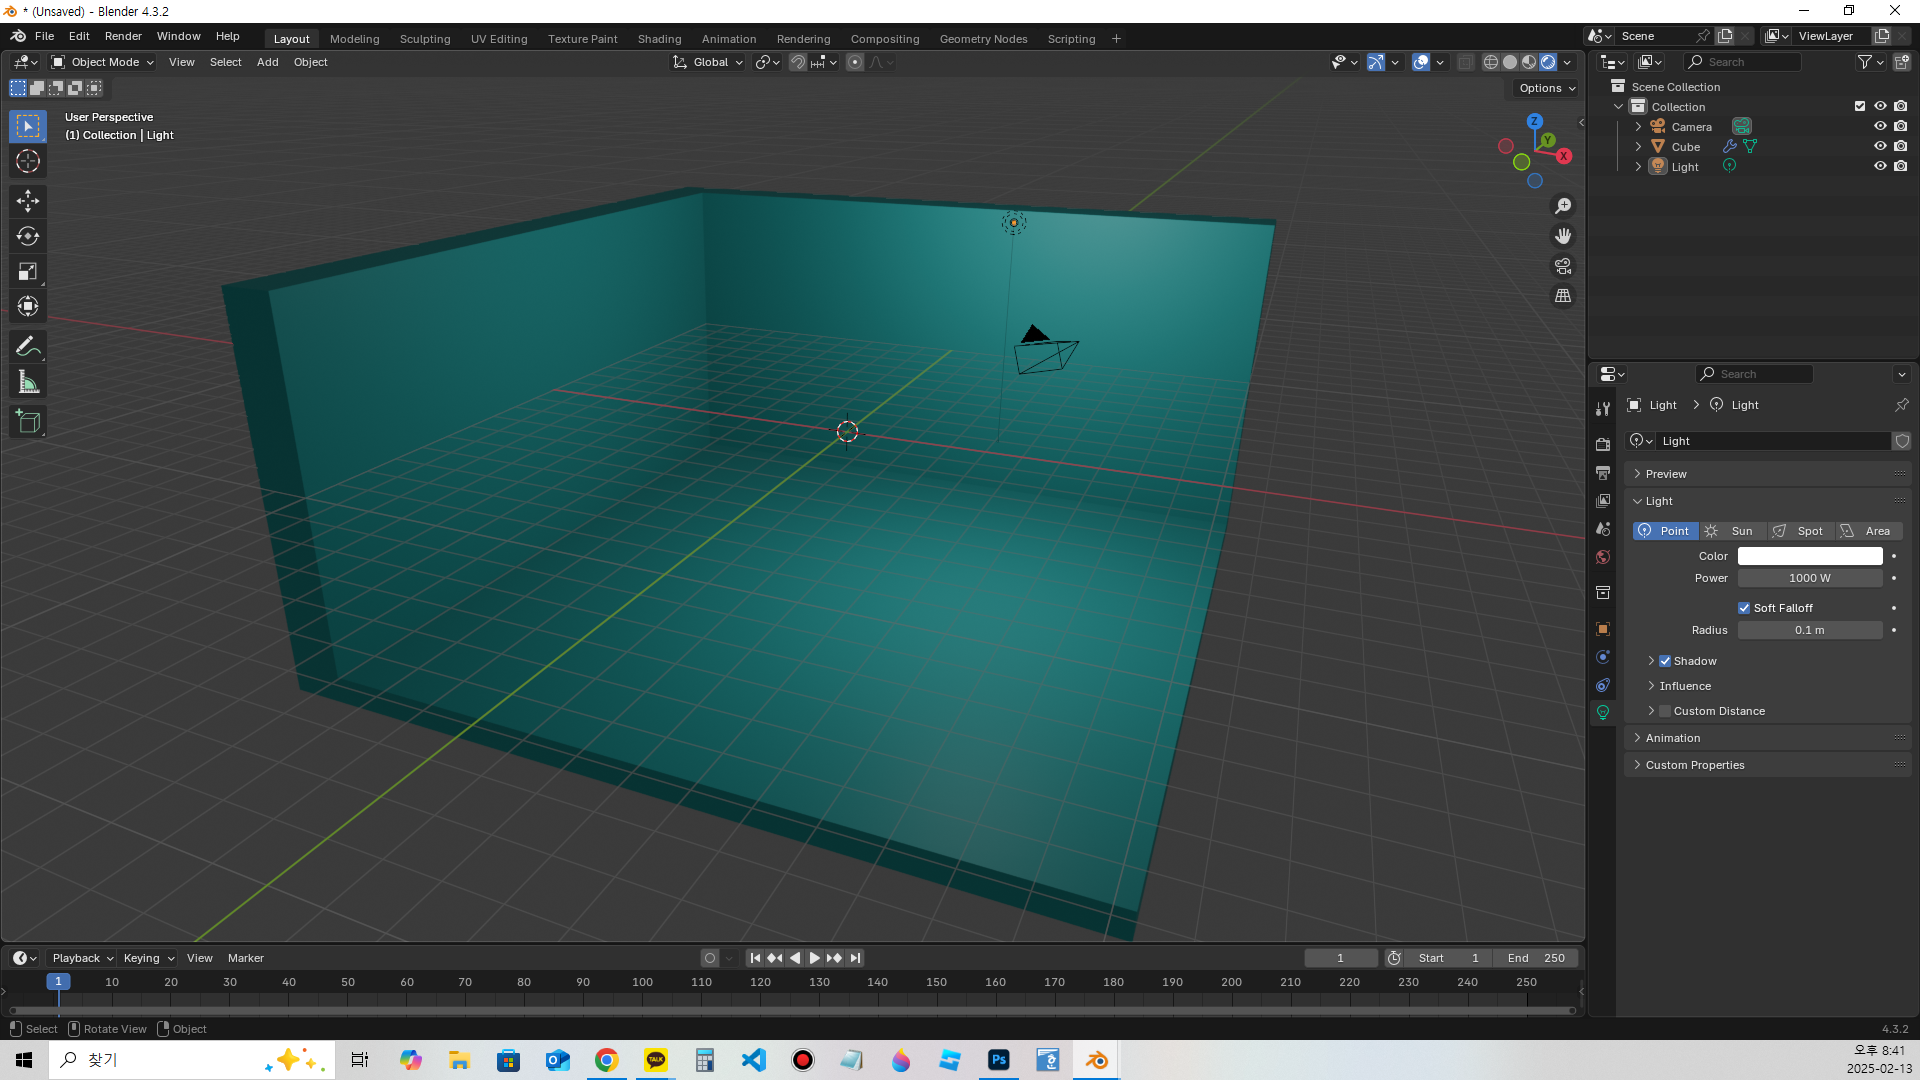Enable the Custom Distance checkbox

point(1665,711)
